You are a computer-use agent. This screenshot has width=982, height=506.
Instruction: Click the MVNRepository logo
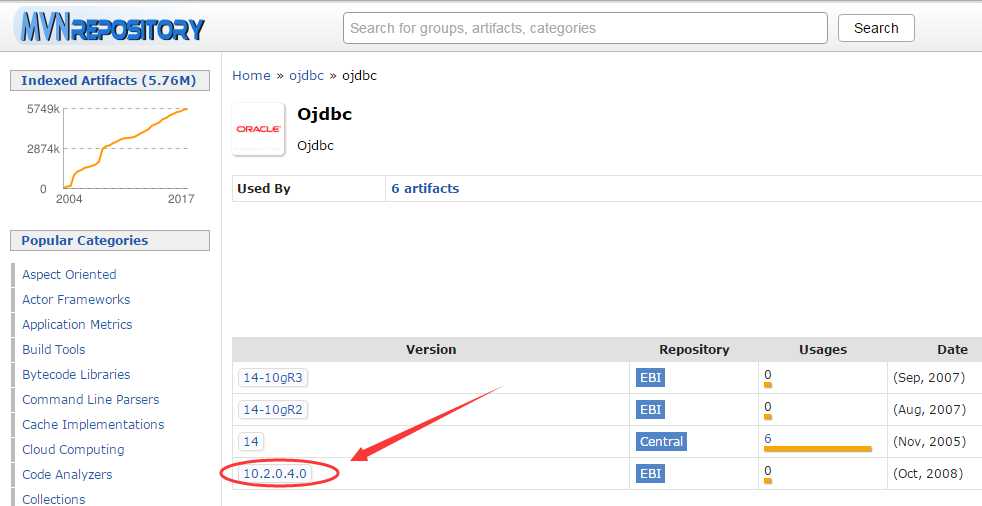[111, 28]
